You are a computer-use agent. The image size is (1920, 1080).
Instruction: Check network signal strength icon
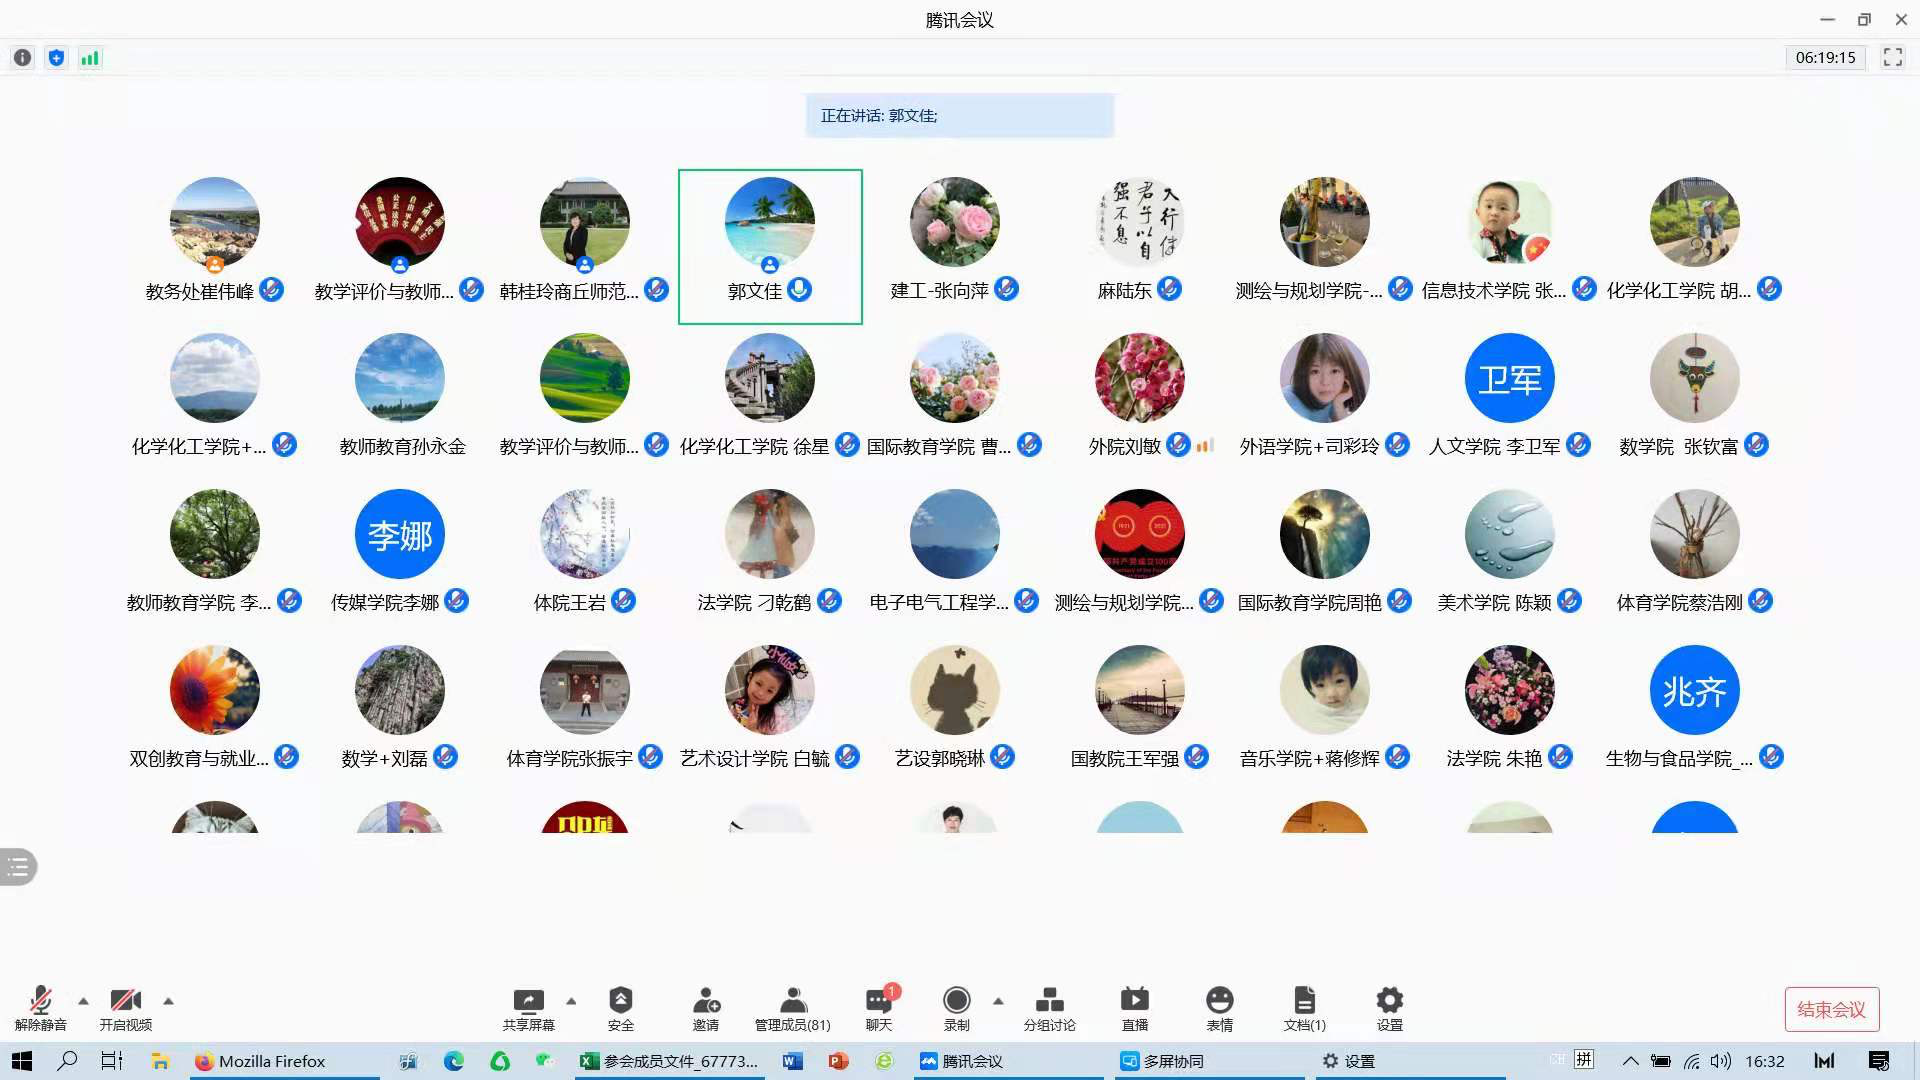[90, 58]
